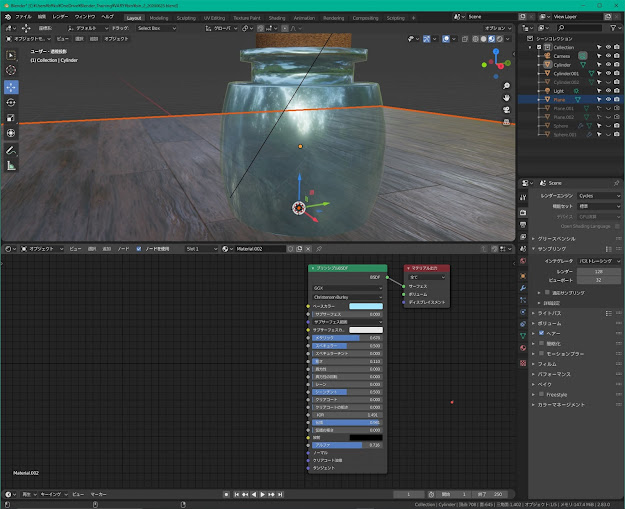Viewport: 625px width, 509px height.
Task: Open the Select Box drag dropdown
Action: [x=156, y=28]
